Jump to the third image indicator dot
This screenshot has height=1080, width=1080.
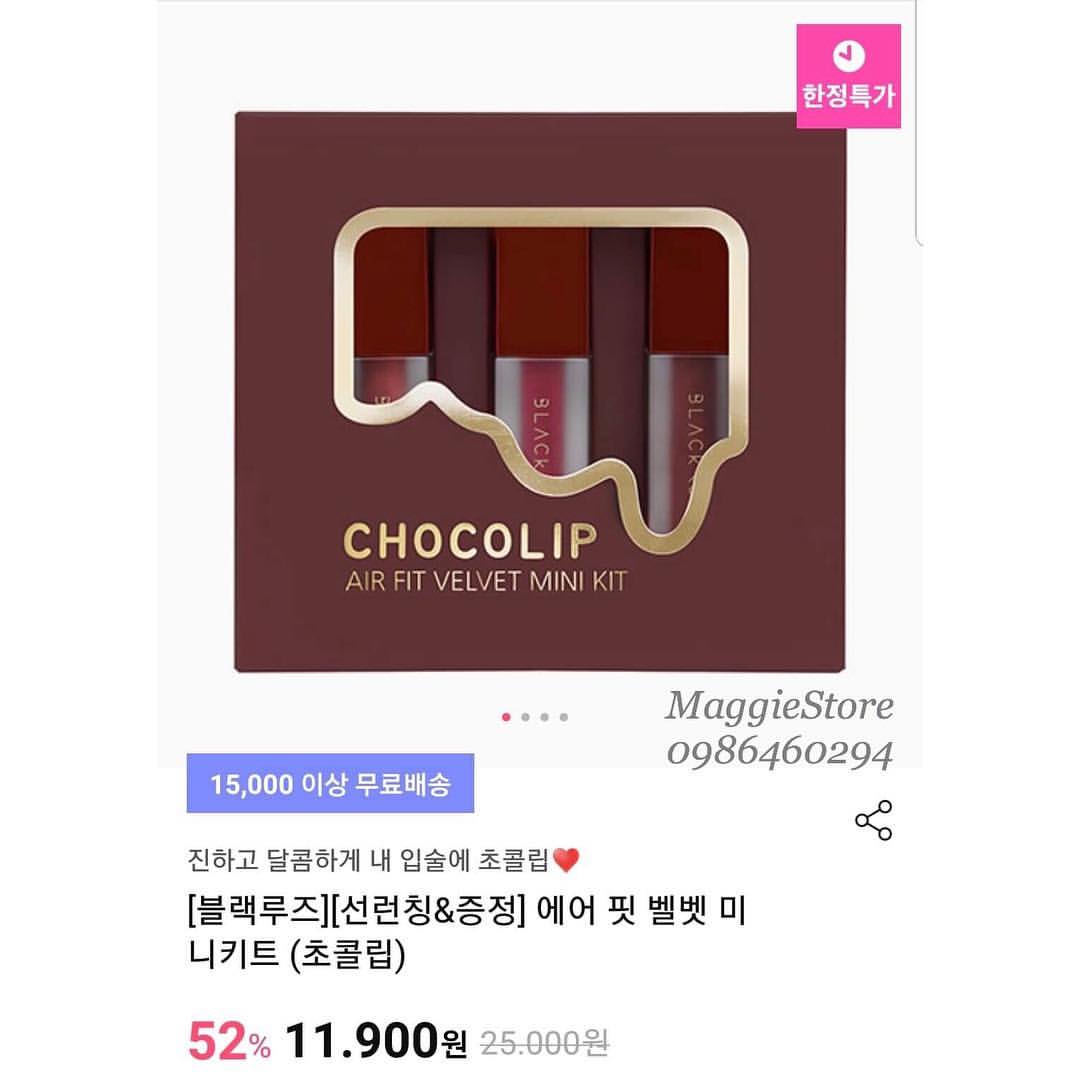click(x=545, y=717)
